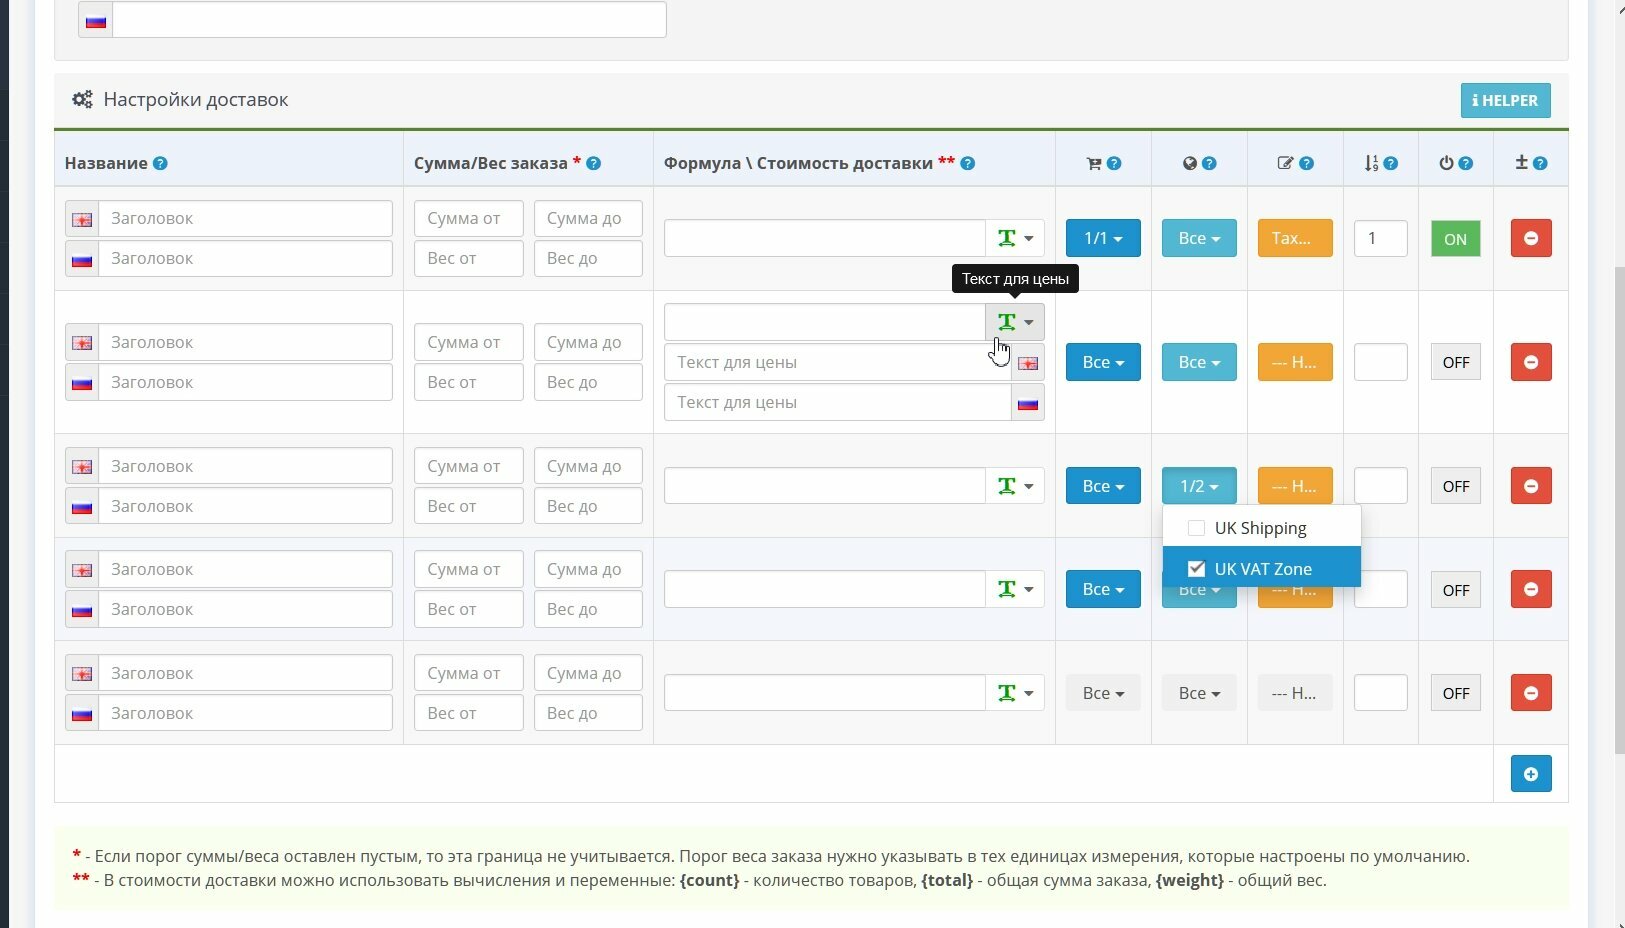Toggle the ON switch in the first row
This screenshot has height=928, width=1625.
1455,239
